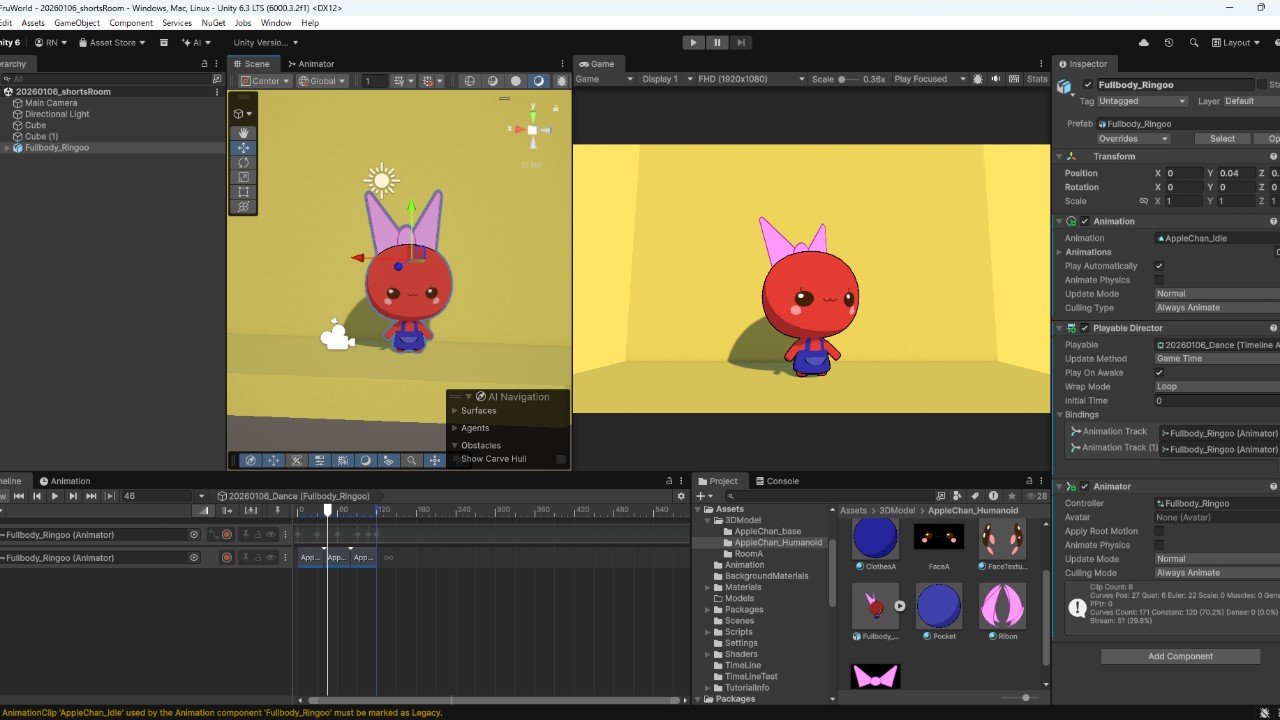This screenshot has height=720, width=1280.
Task: Open the Window menu
Action: (276, 23)
